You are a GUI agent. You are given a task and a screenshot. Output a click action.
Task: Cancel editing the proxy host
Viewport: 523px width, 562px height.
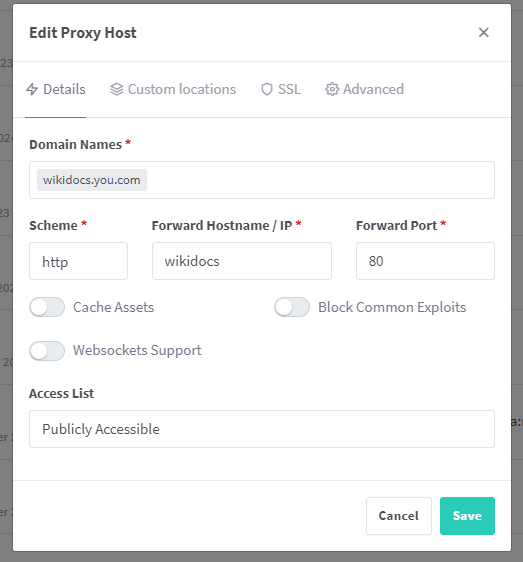[399, 516]
